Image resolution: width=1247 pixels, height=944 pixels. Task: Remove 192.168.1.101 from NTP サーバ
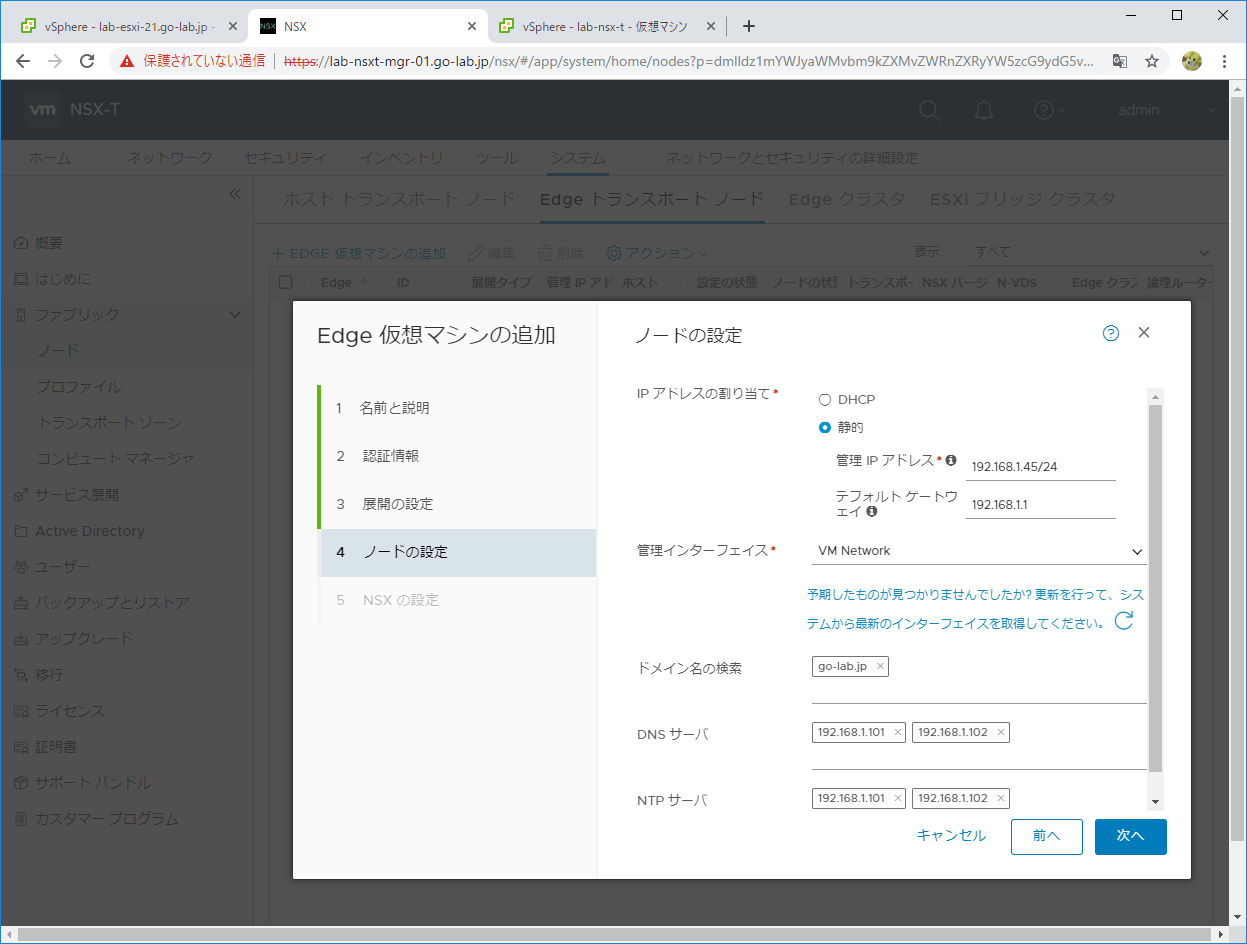(x=898, y=798)
